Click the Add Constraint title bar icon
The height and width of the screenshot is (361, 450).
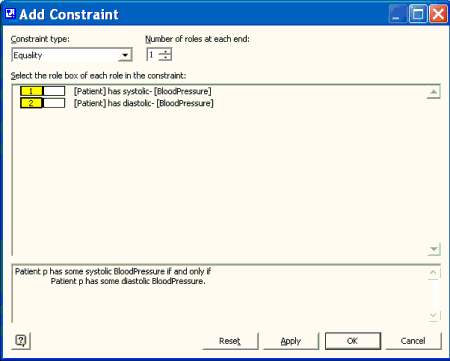click(x=10, y=14)
